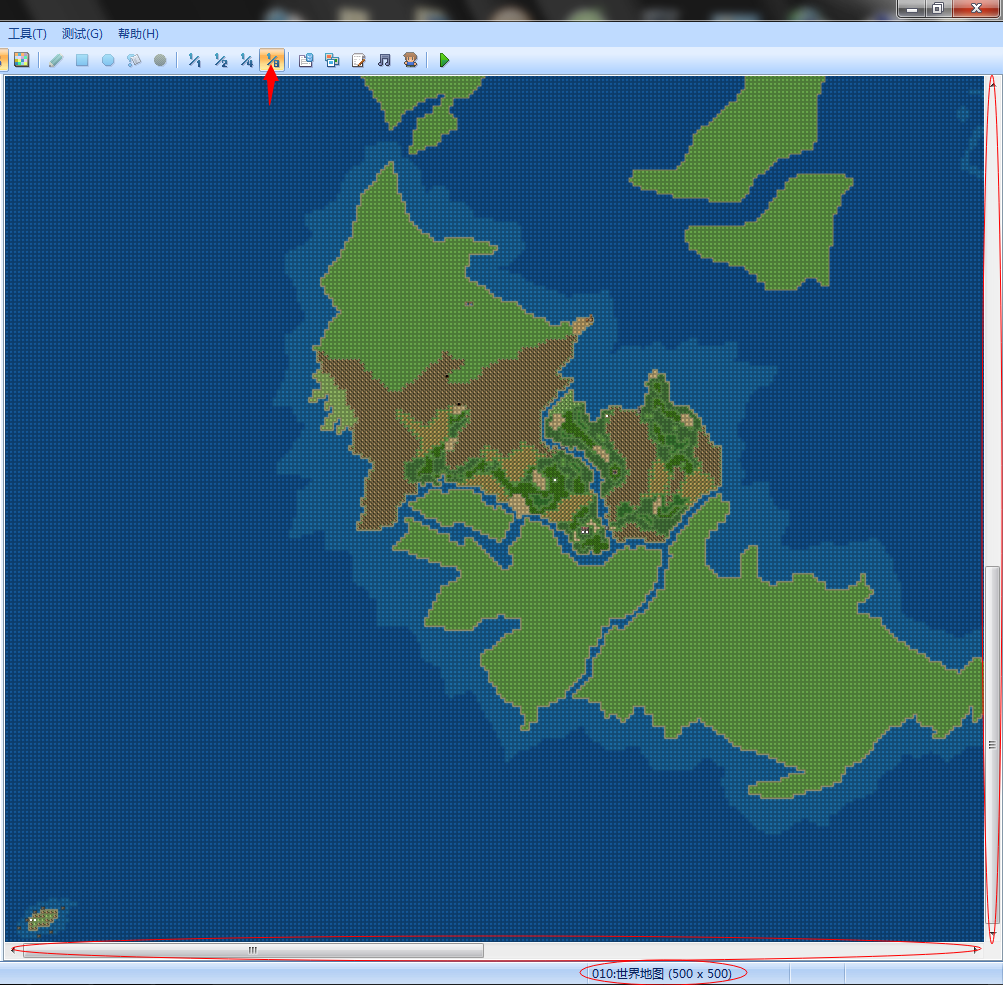The width and height of the screenshot is (1003, 985).
Task: Select the Region mode icon
Action: click(x=22, y=60)
